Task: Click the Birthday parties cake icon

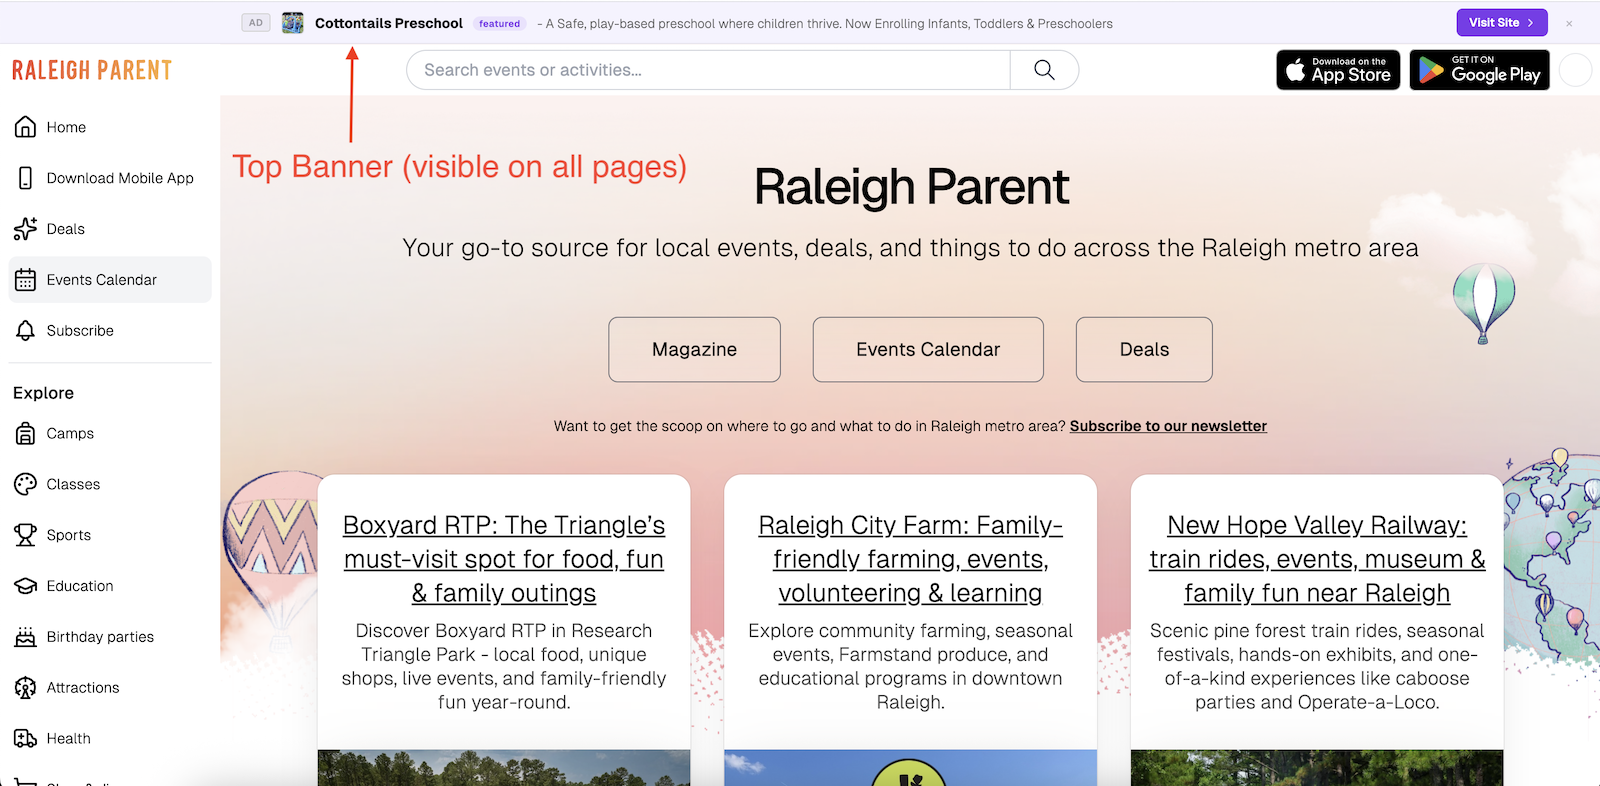Action: (x=25, y=637)
